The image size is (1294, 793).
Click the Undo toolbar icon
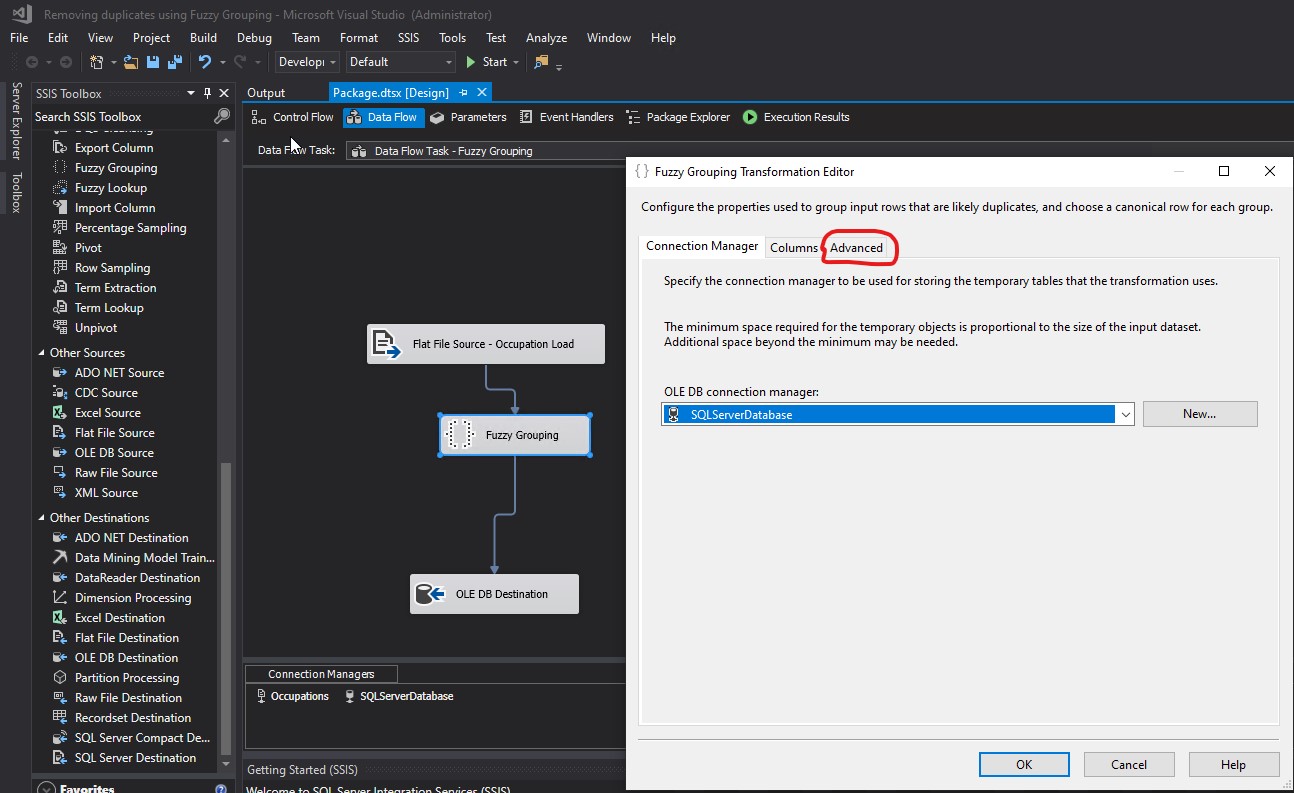(x=205, y=62)
